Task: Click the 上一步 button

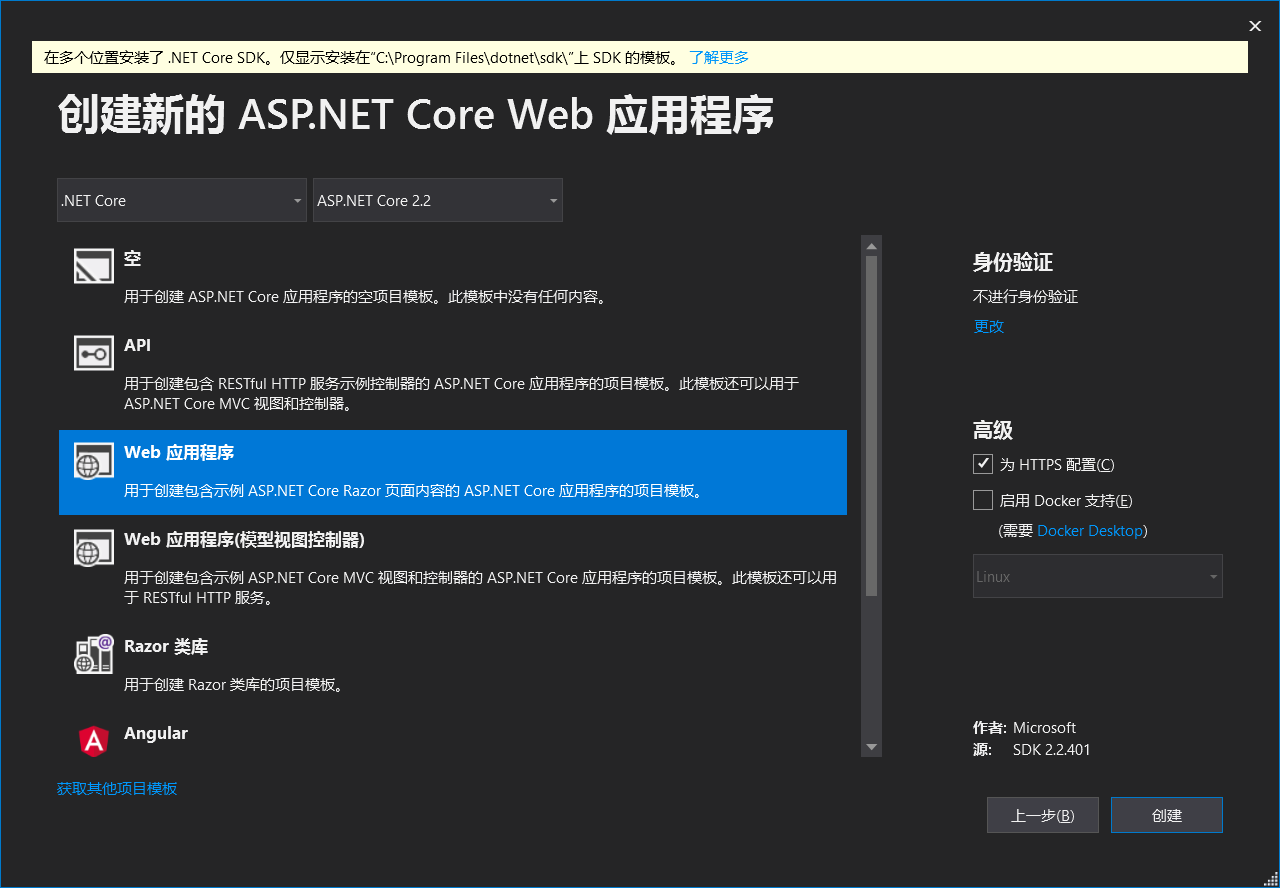Action: 1042,814
